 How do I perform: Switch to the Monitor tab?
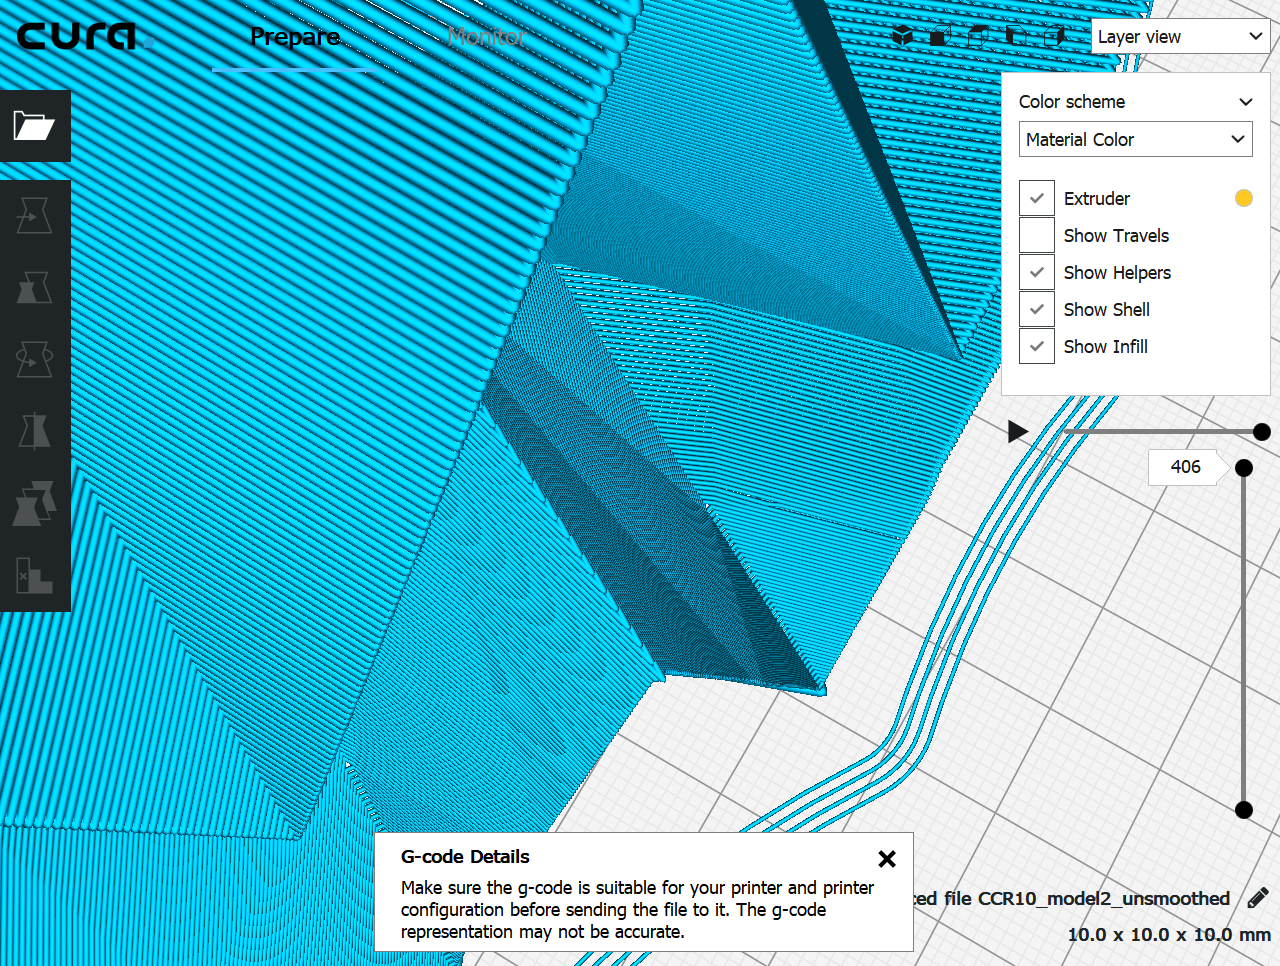pyautogui.click(x=487, y=37)
